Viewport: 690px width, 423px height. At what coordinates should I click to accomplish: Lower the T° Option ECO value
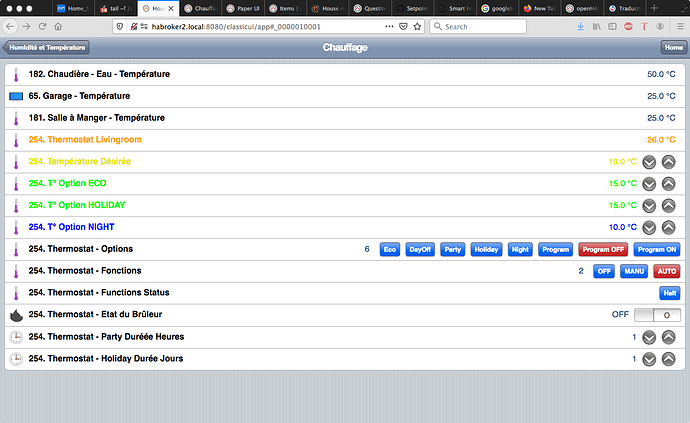coord(649,184)
